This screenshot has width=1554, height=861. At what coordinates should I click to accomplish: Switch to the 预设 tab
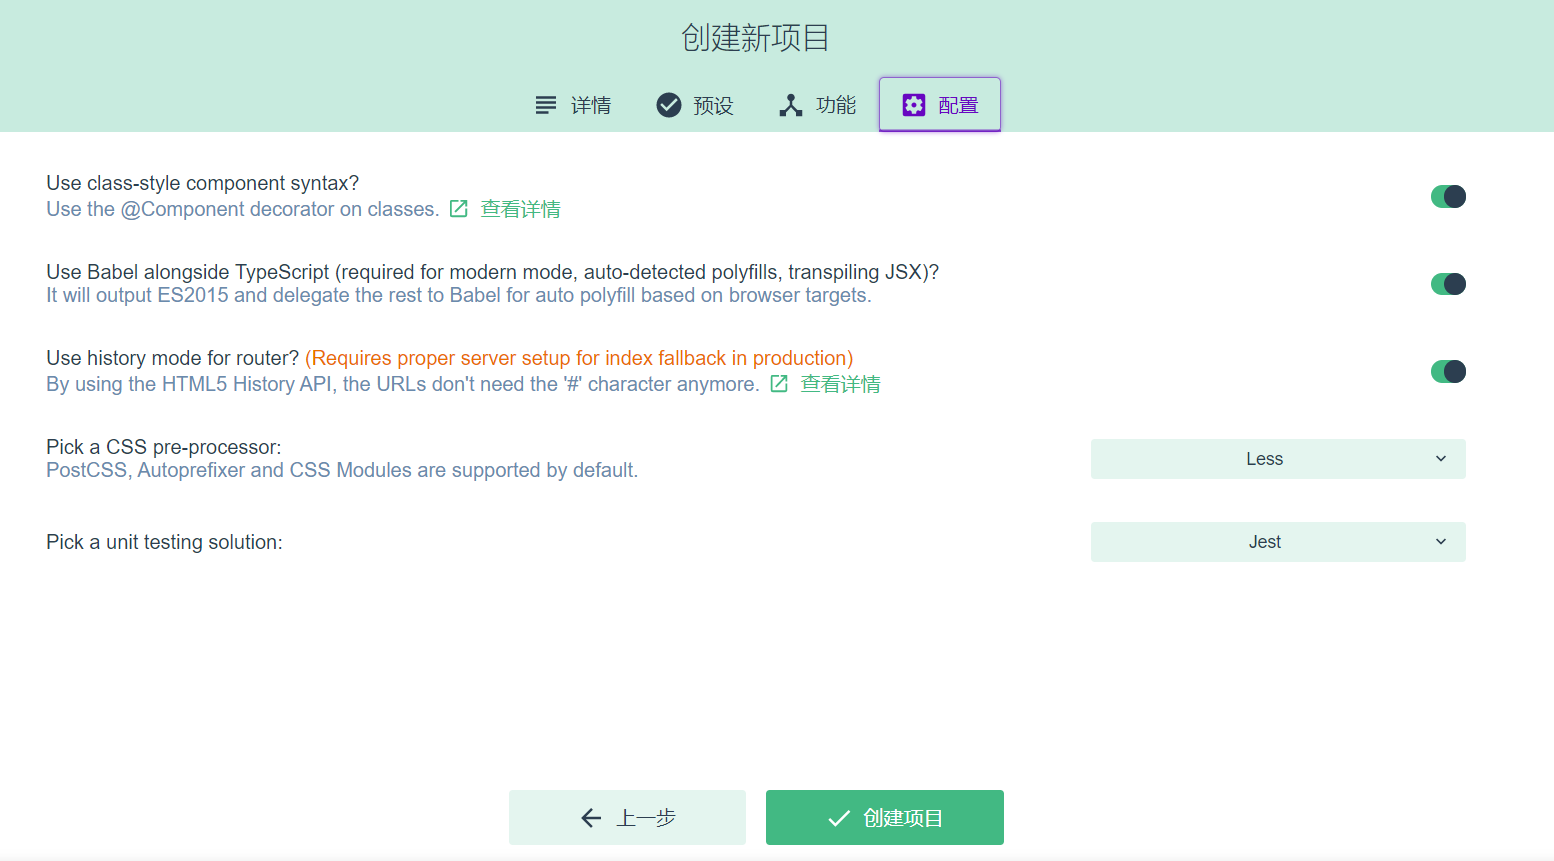click(x=694, y=104)
